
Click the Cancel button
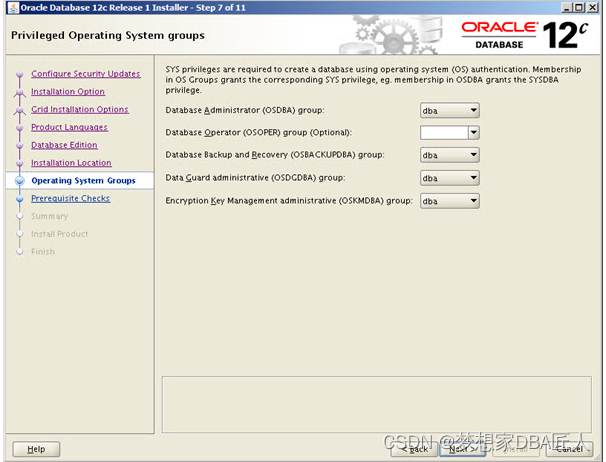pyautogui.click(x=569, y=449)
